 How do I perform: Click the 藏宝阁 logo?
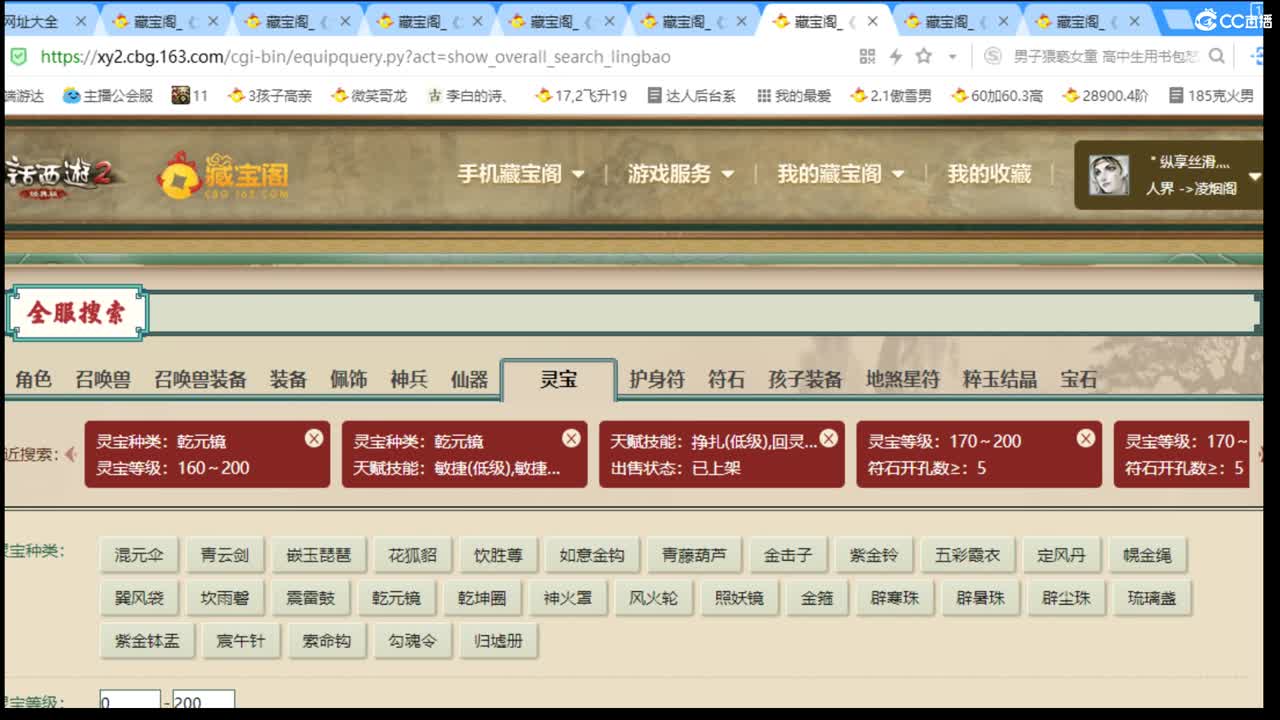tap(223, 175)
